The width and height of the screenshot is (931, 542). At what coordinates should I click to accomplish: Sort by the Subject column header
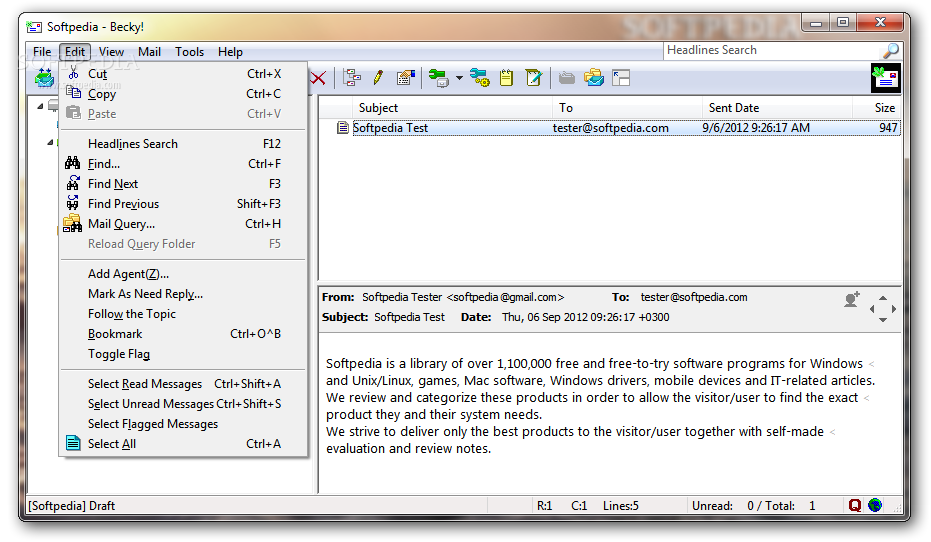(x=452, y=107)
